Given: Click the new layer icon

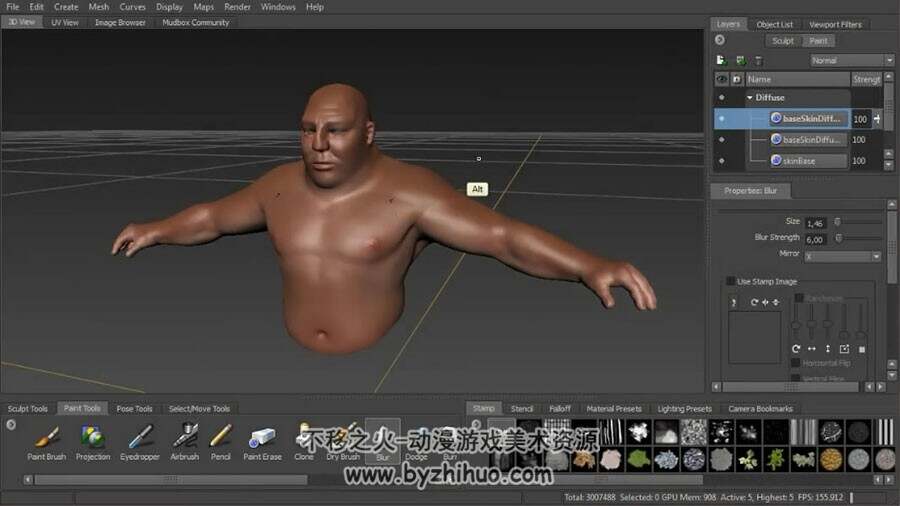Looking at the screenshot, I should pyautogui.click(x=721, y=60).
